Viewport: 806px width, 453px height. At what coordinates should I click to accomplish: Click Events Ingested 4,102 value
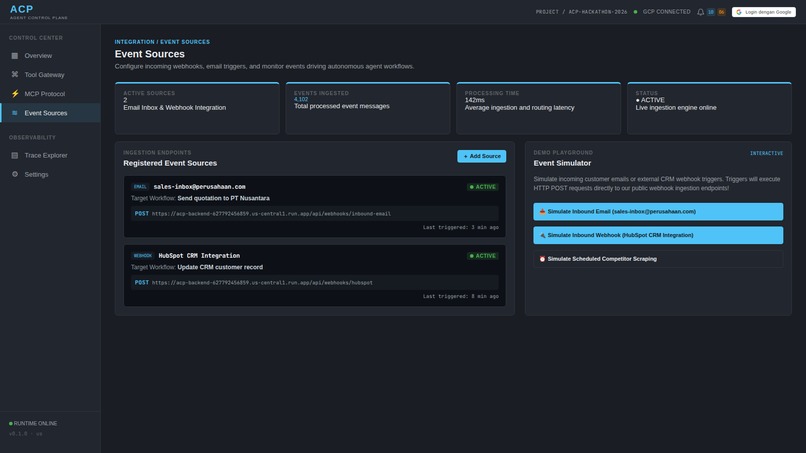(x=301, y=99)
